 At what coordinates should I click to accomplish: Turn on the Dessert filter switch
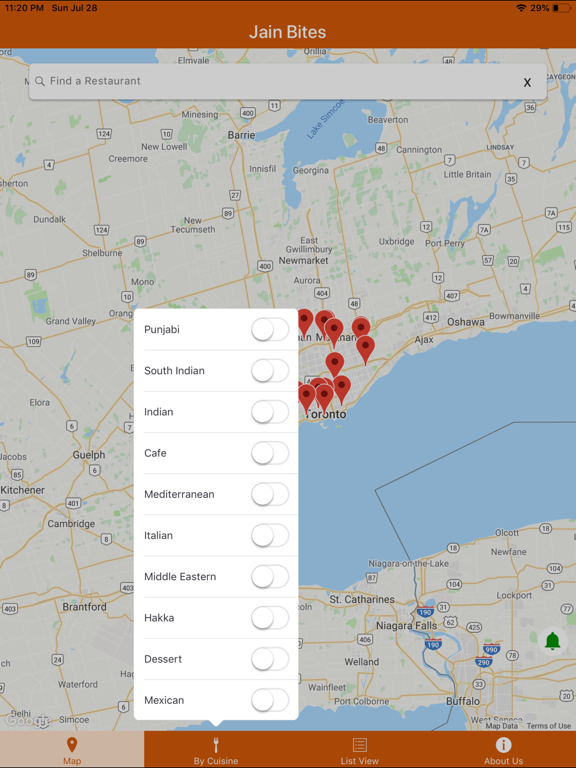tap(270, 659)
